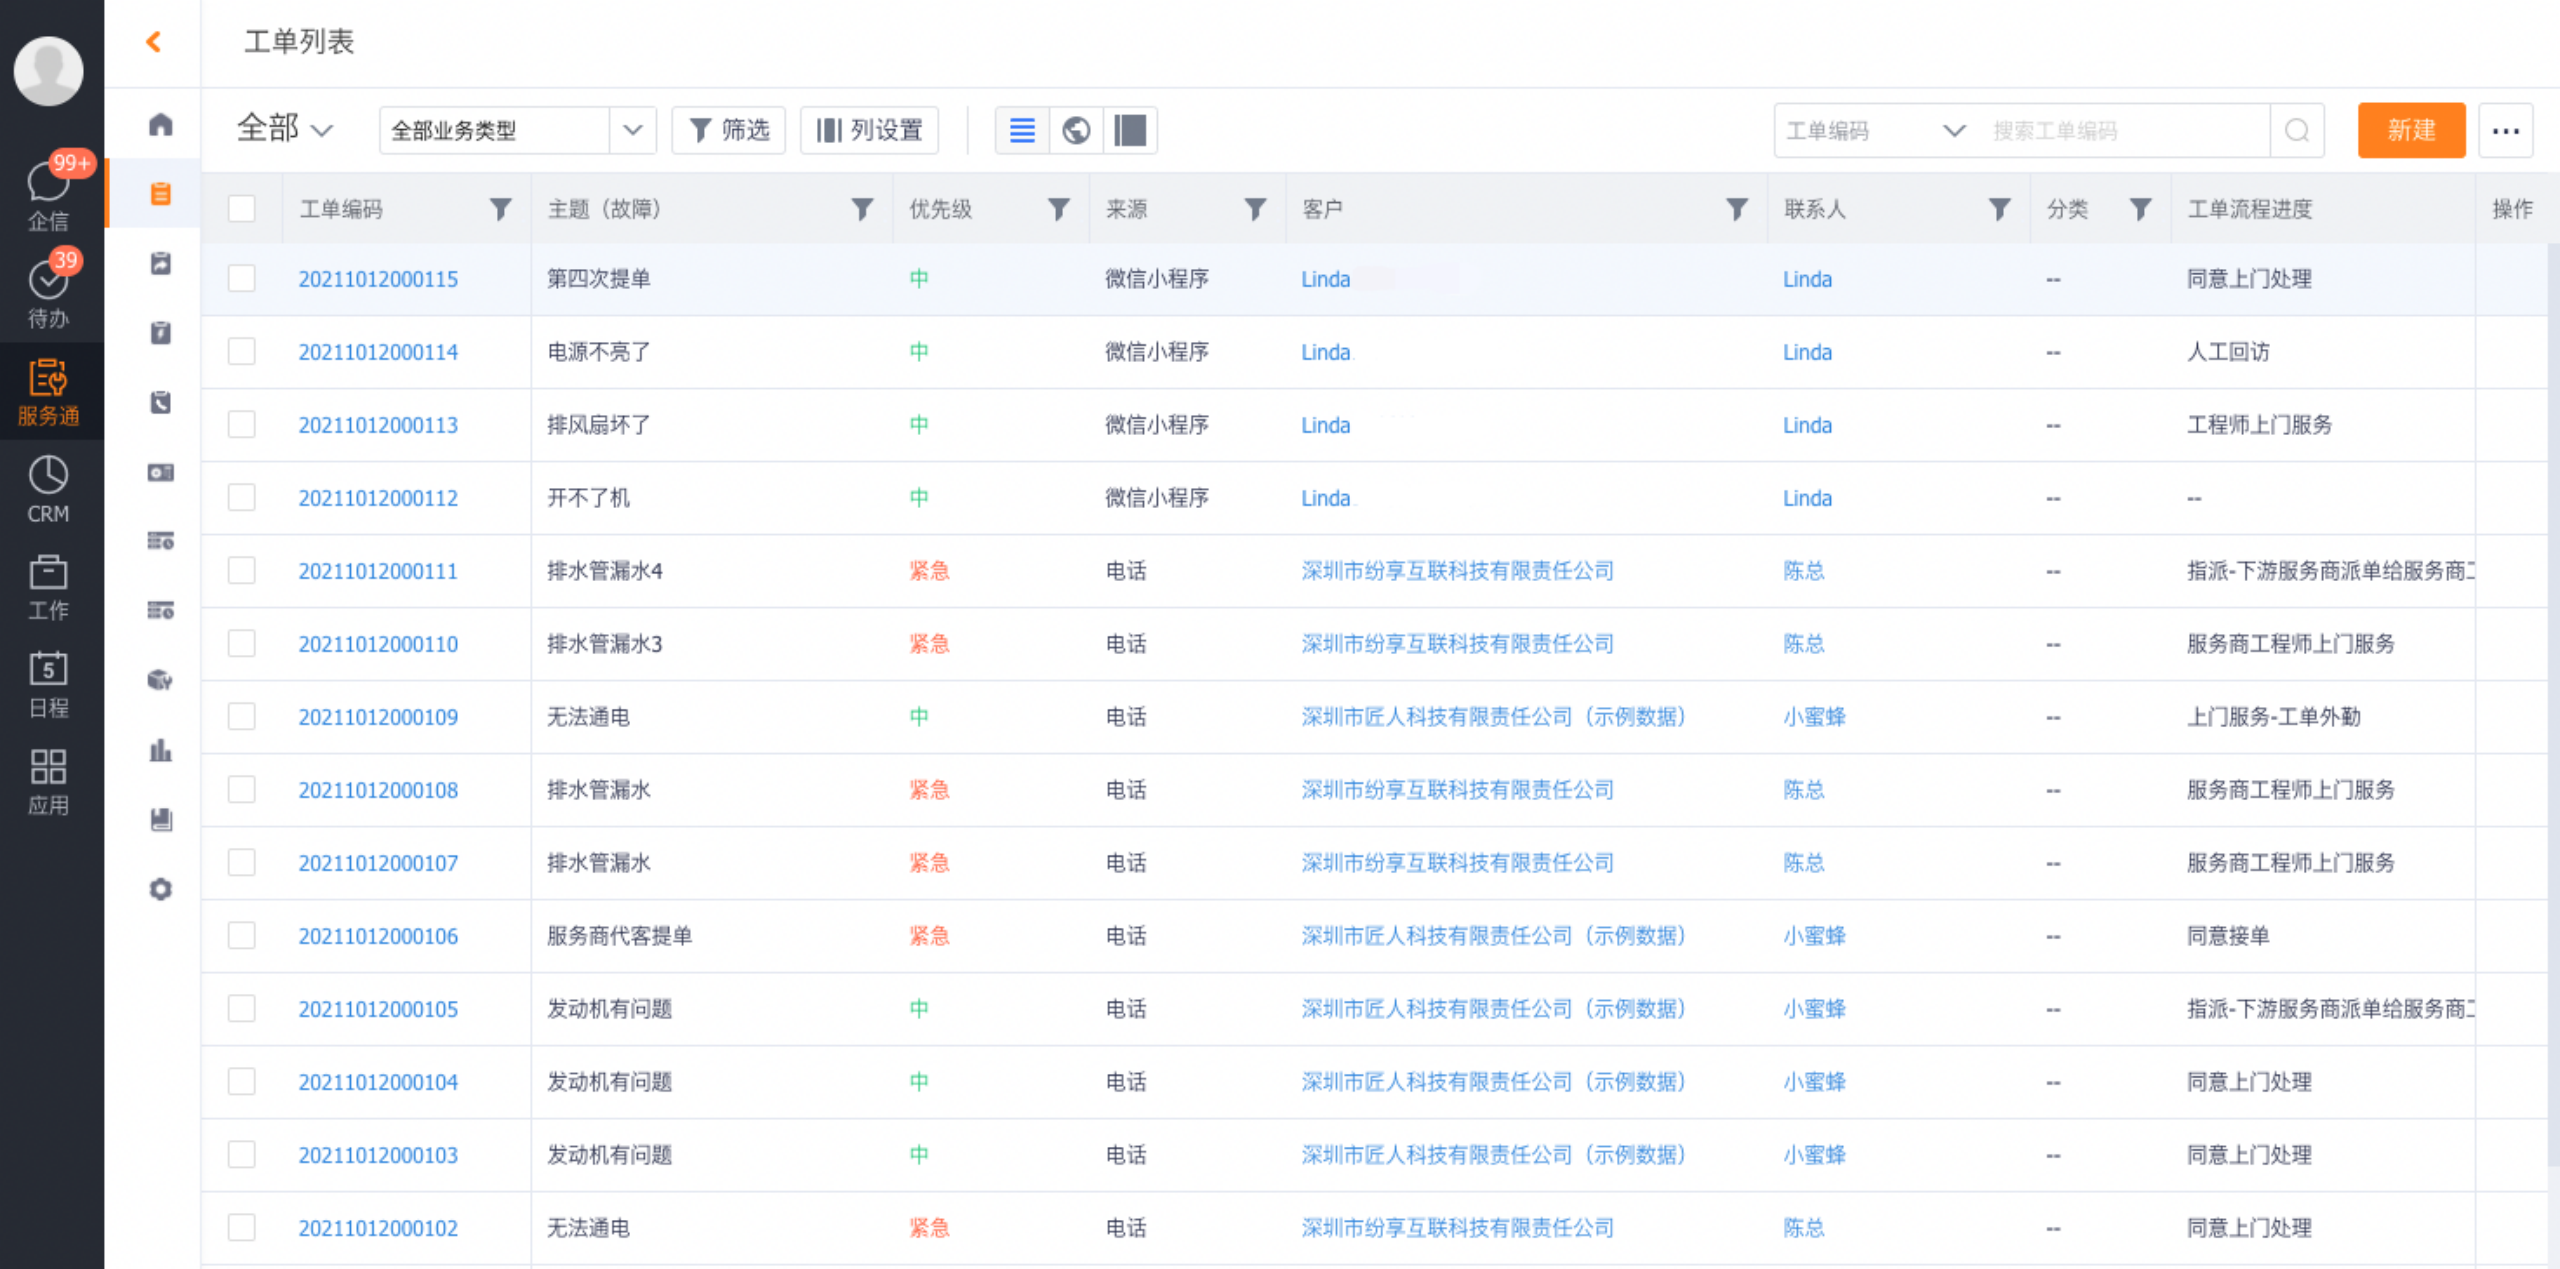Switch to list view icon
The height and width of the screenshot is (1269, 2560).
coord(1022,130)
